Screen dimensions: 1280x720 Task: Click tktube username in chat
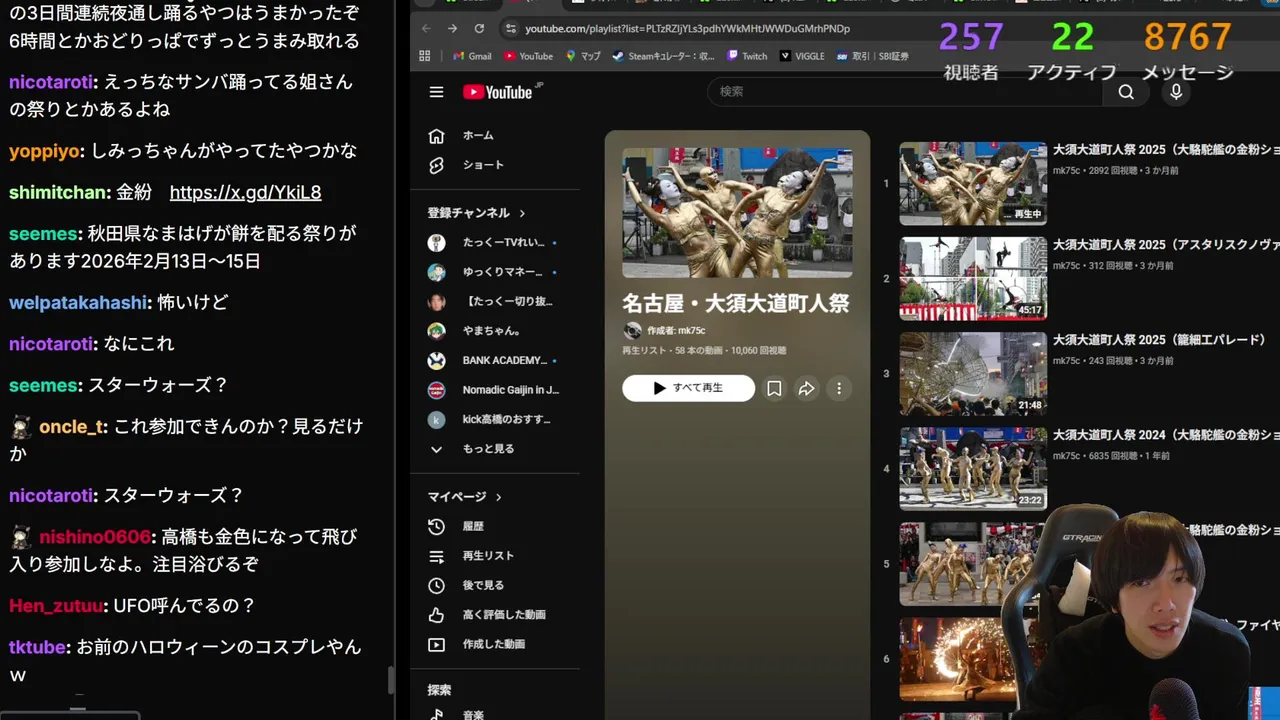click(x=38, y=648)
